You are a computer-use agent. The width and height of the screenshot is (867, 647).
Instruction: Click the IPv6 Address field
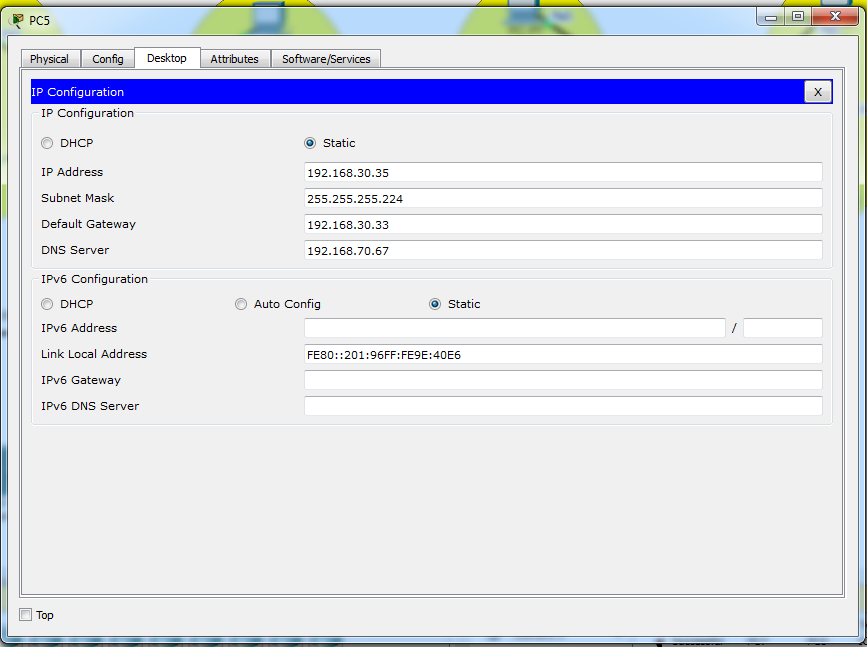click(x=515, y=328)
